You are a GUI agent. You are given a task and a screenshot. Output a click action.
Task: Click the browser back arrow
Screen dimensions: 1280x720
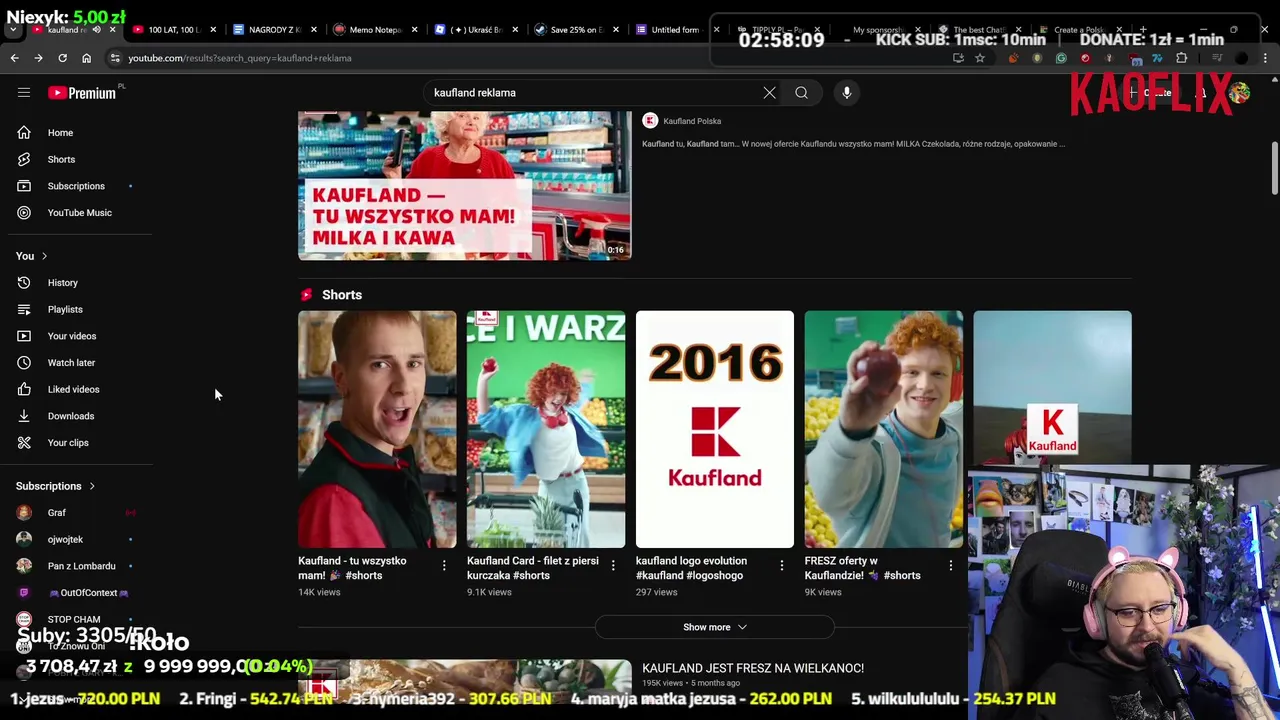pos(14,58)
